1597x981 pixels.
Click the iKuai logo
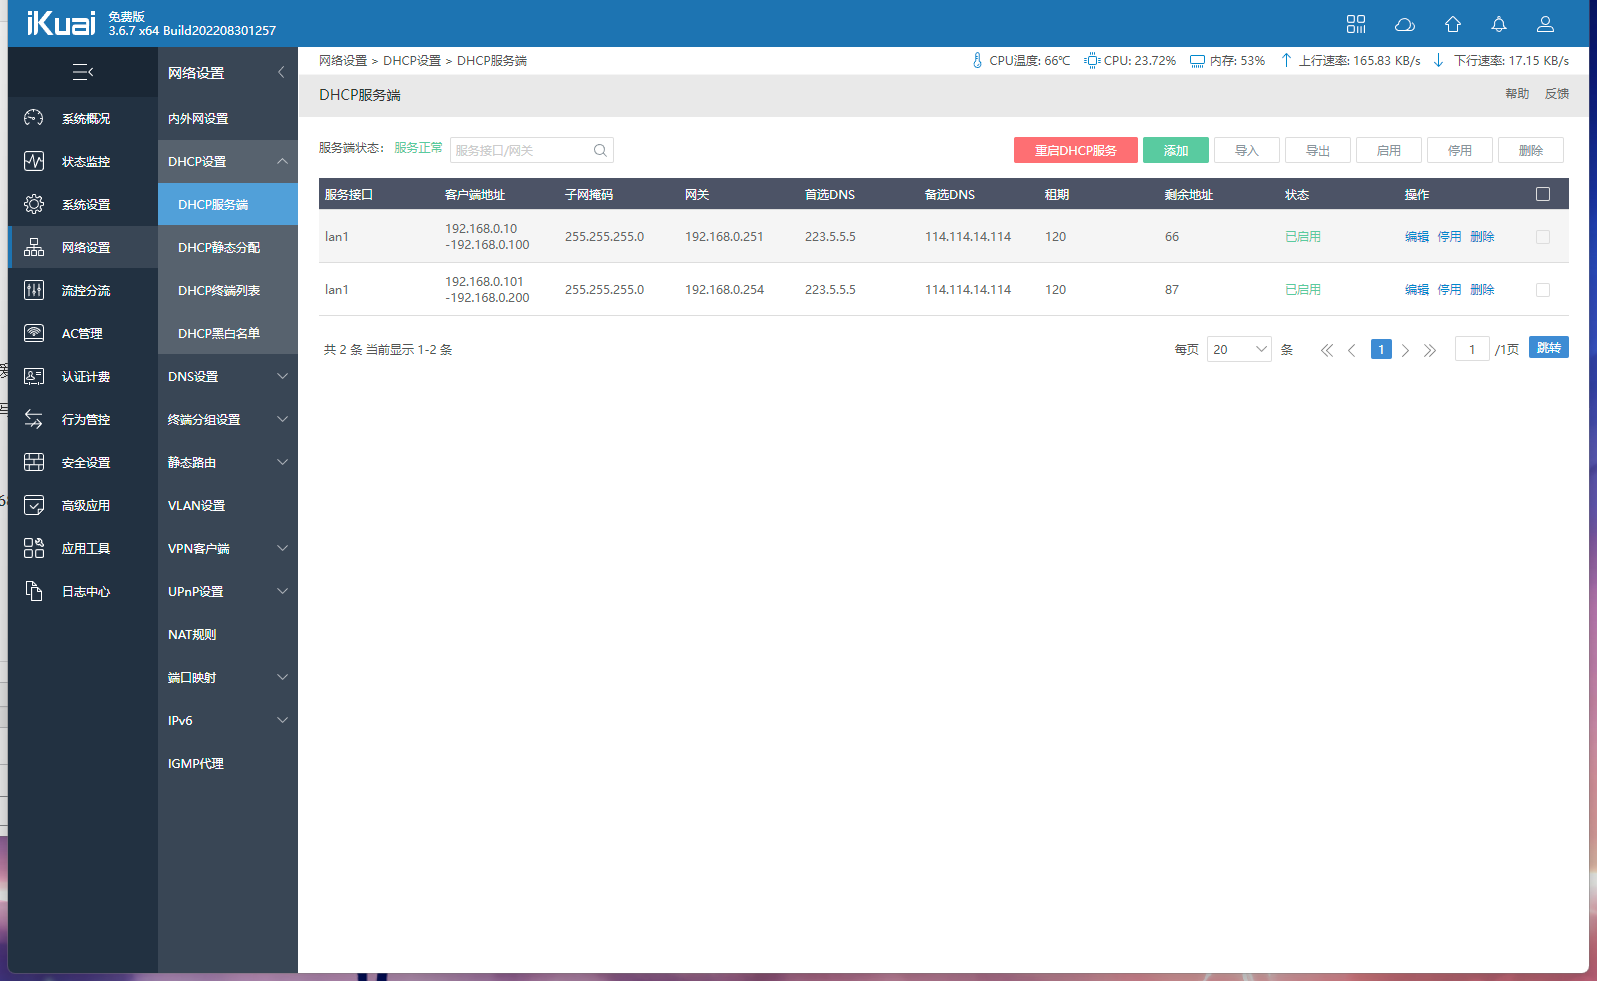coord(61,23)
